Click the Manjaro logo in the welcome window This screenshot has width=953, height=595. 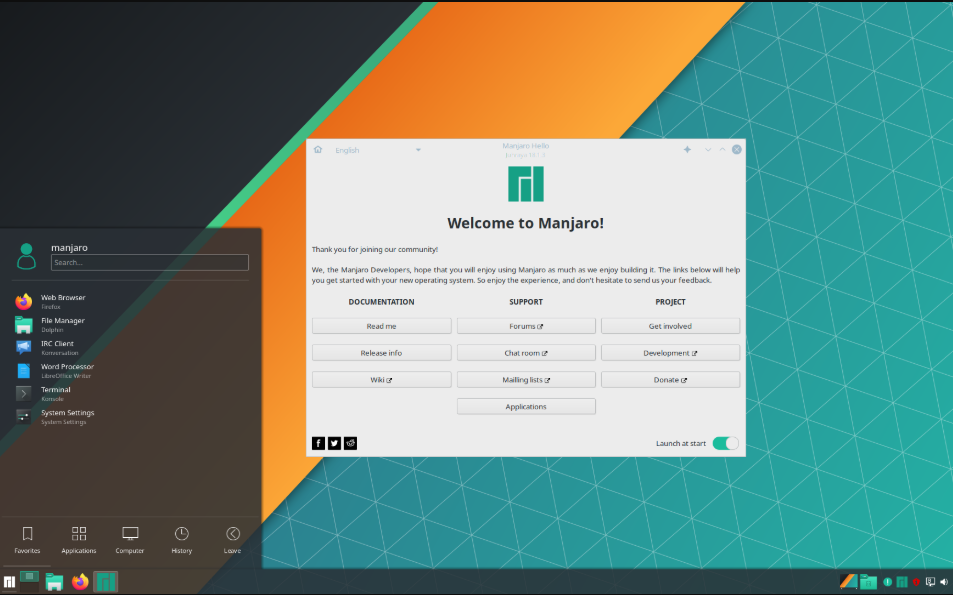[526, 184]
